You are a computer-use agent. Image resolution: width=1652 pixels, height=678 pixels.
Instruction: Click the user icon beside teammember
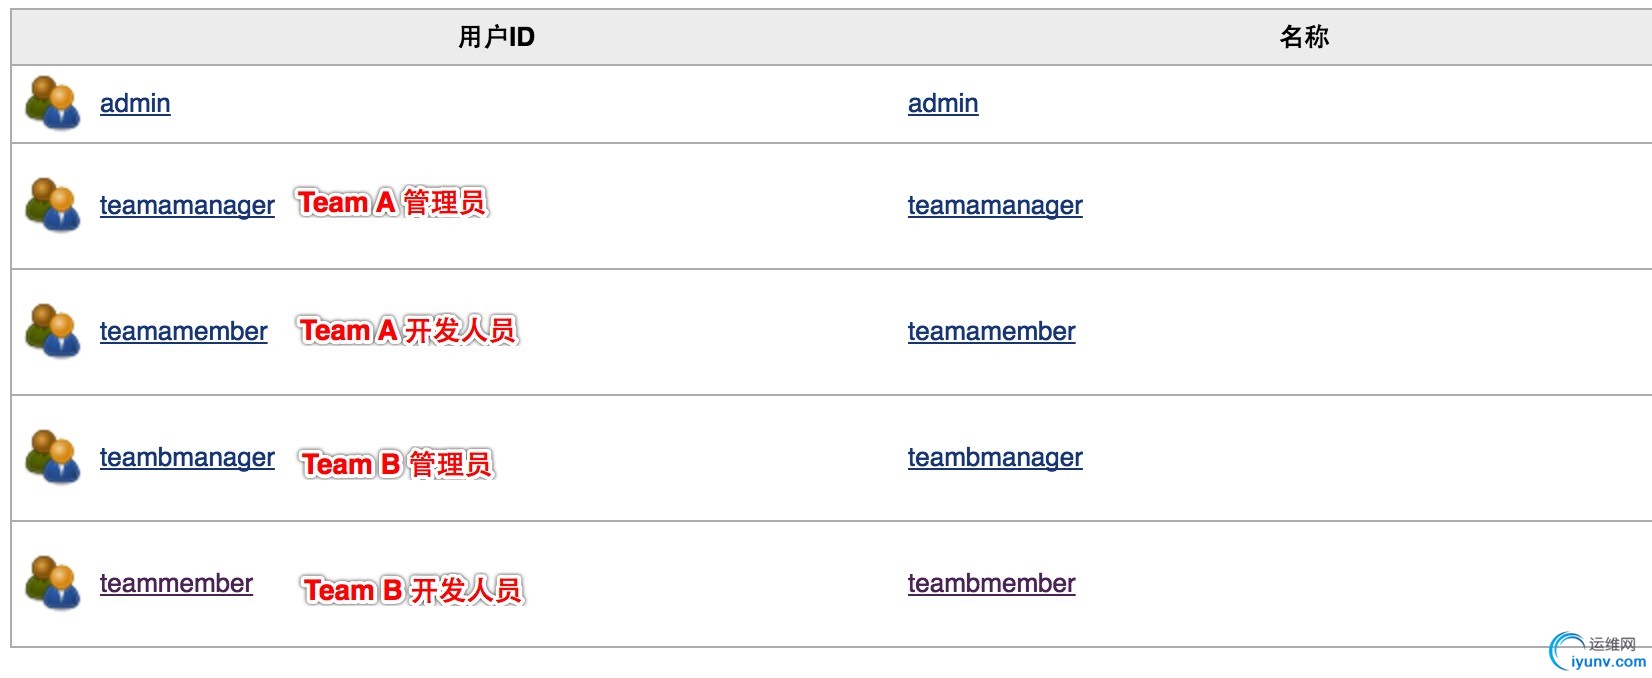[53, 583]
